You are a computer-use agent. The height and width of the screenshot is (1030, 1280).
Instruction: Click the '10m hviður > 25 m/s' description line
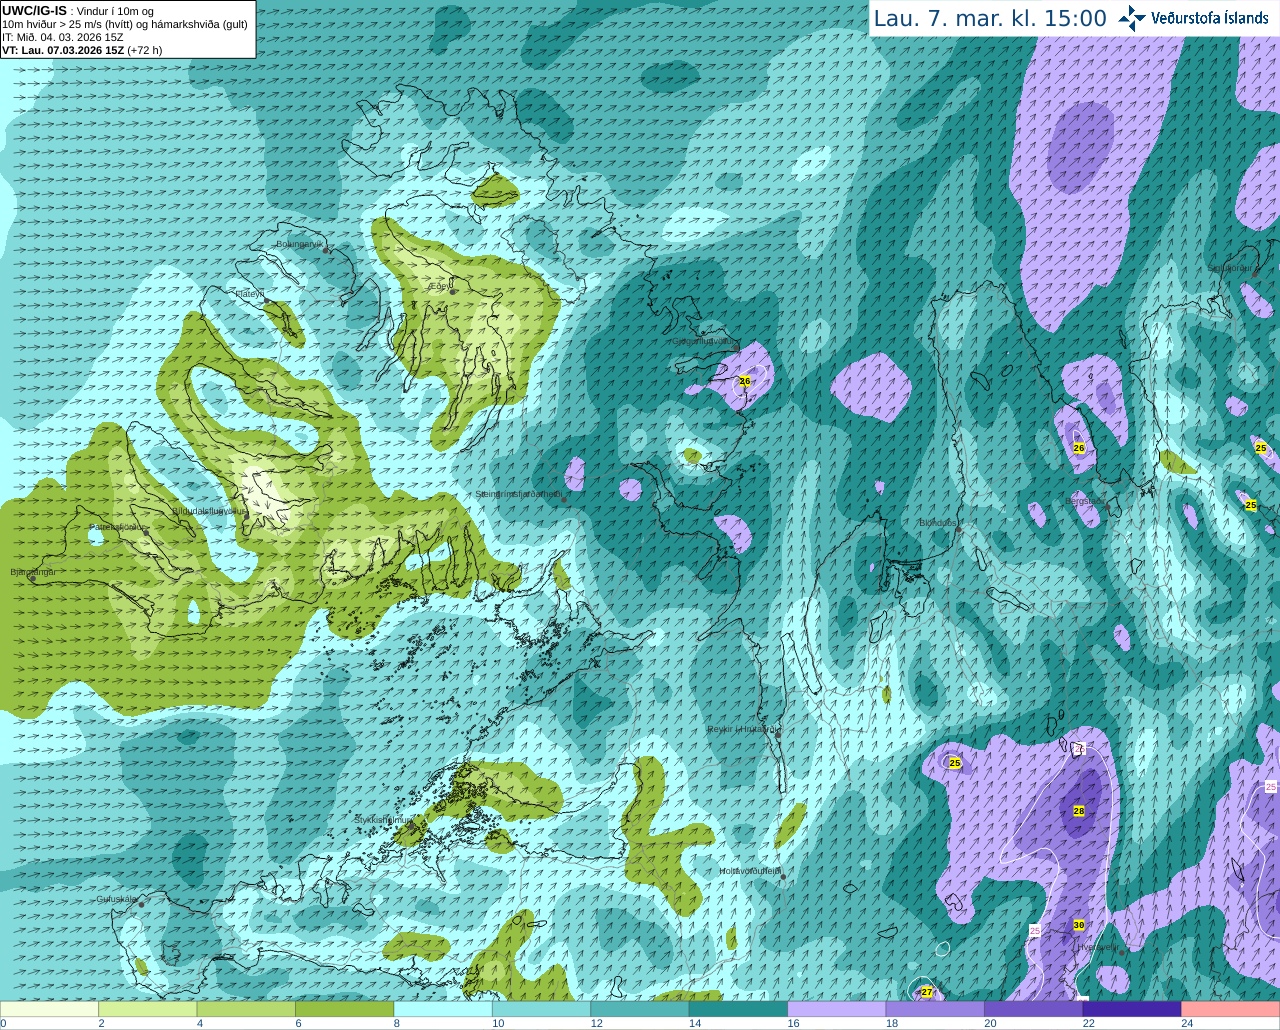click(125, 24)
